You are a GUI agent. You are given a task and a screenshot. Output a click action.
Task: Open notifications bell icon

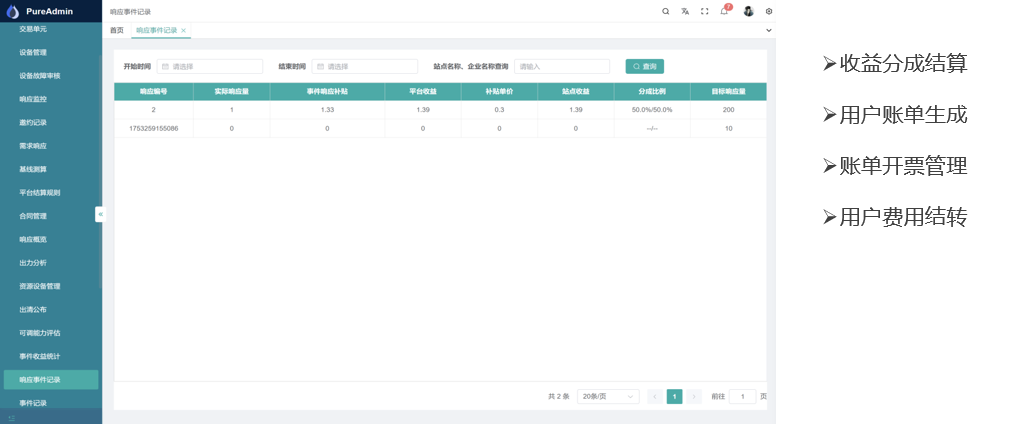[724, 11]
